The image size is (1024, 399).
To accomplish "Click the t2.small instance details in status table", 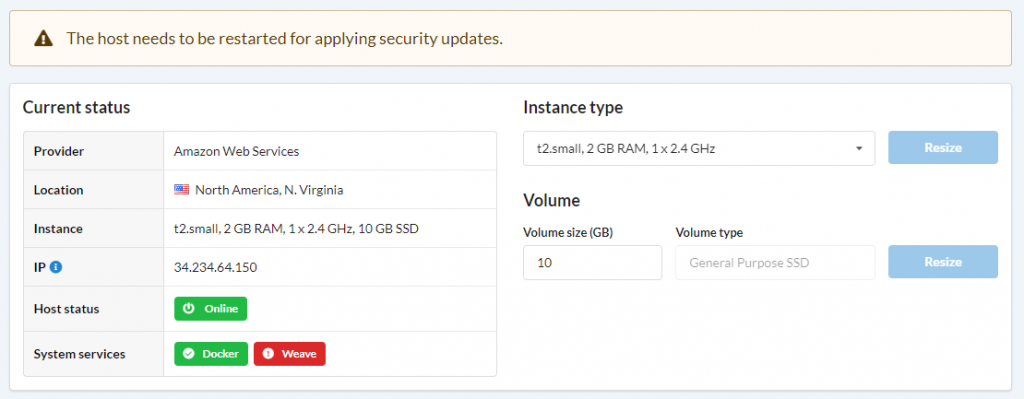I will click(296, 229).
